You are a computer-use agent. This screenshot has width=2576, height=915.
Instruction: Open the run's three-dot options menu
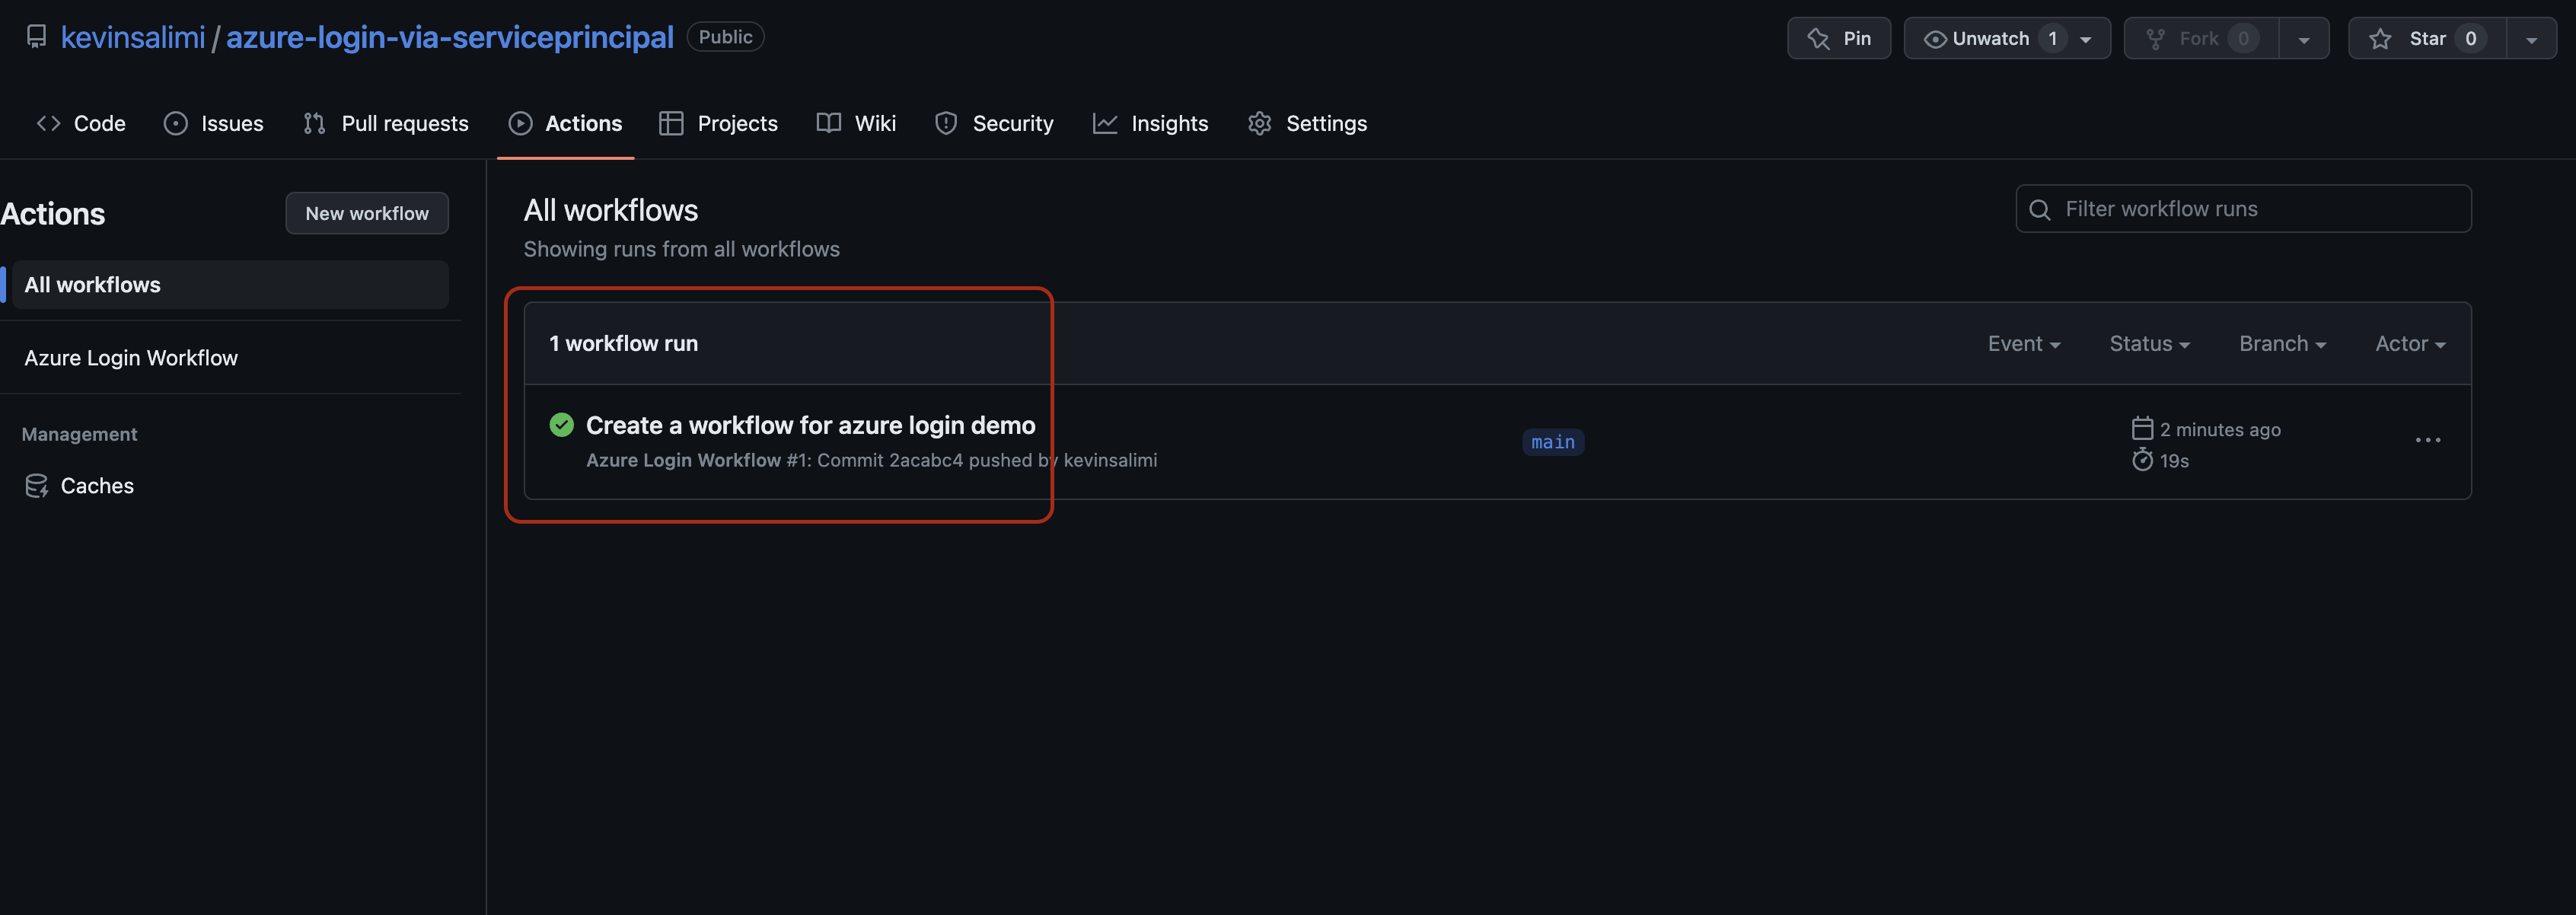click(x=2428, y=441)
